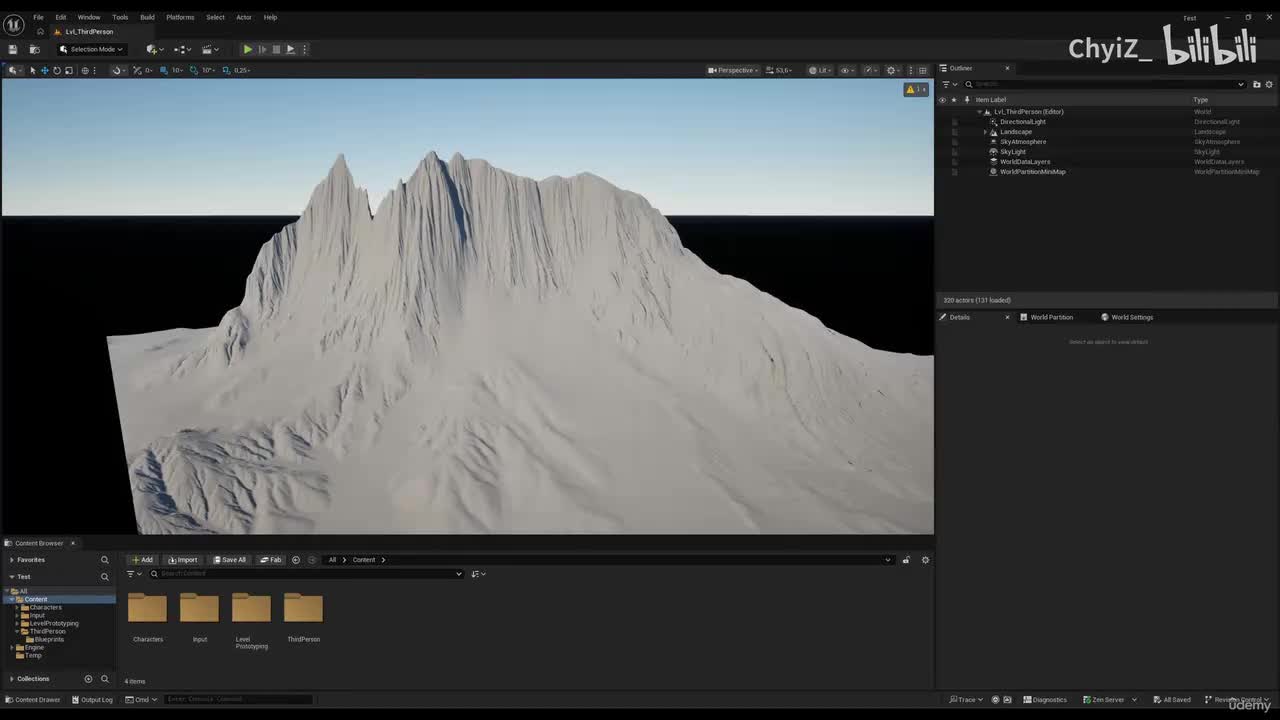Open the Selection Mode dropdown

[x=92, y=49]
